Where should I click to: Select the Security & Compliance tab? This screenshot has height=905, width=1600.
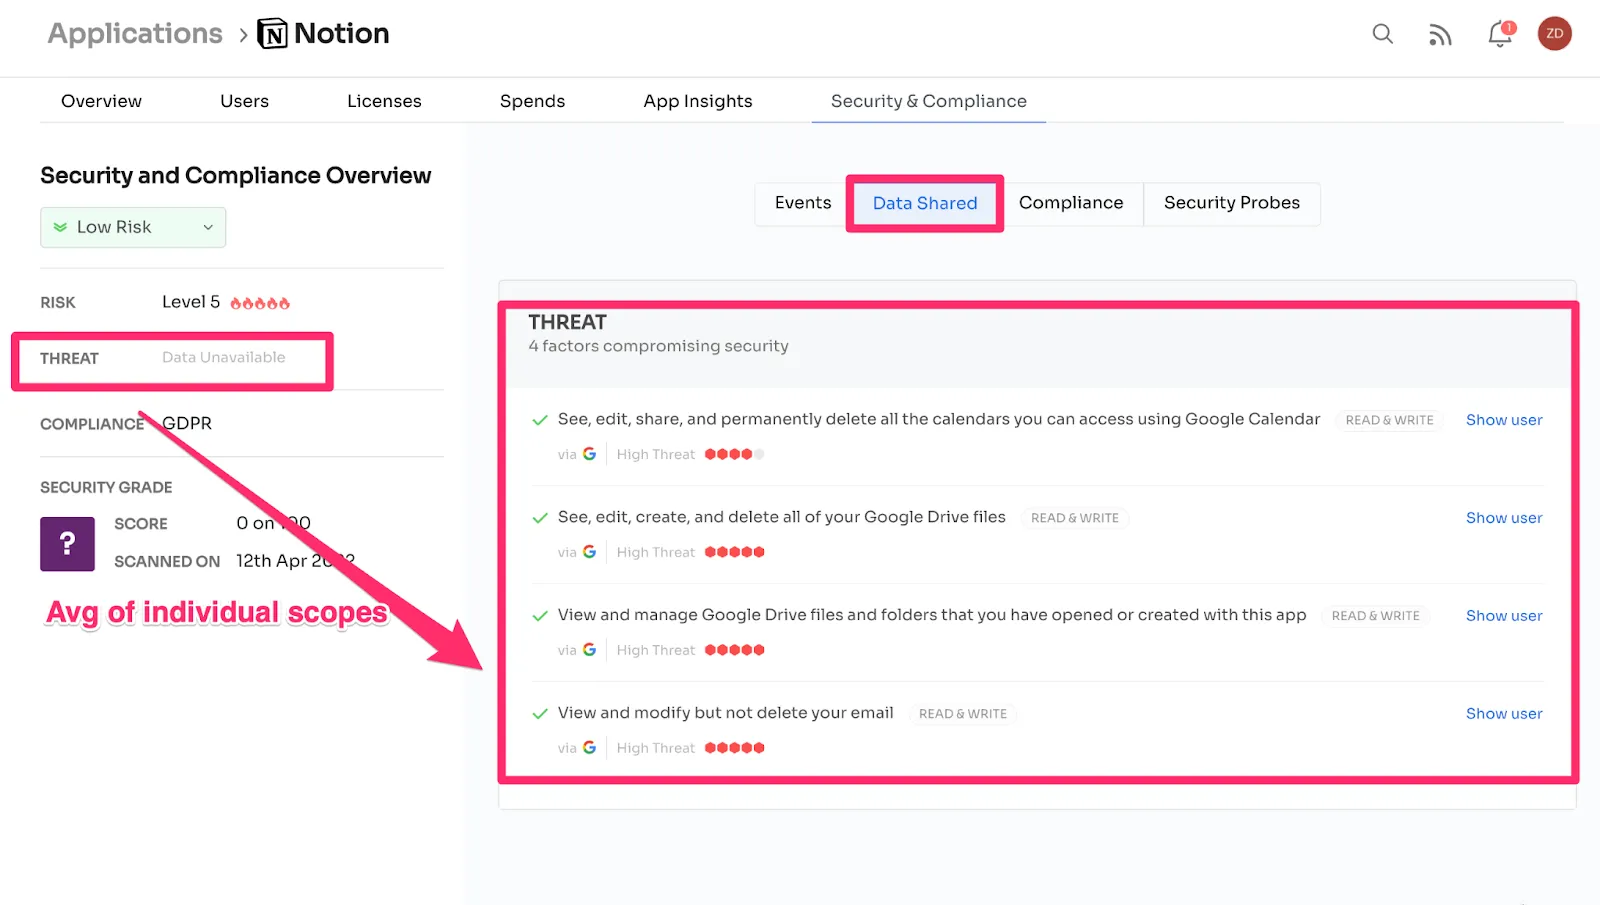click(929, 101)
